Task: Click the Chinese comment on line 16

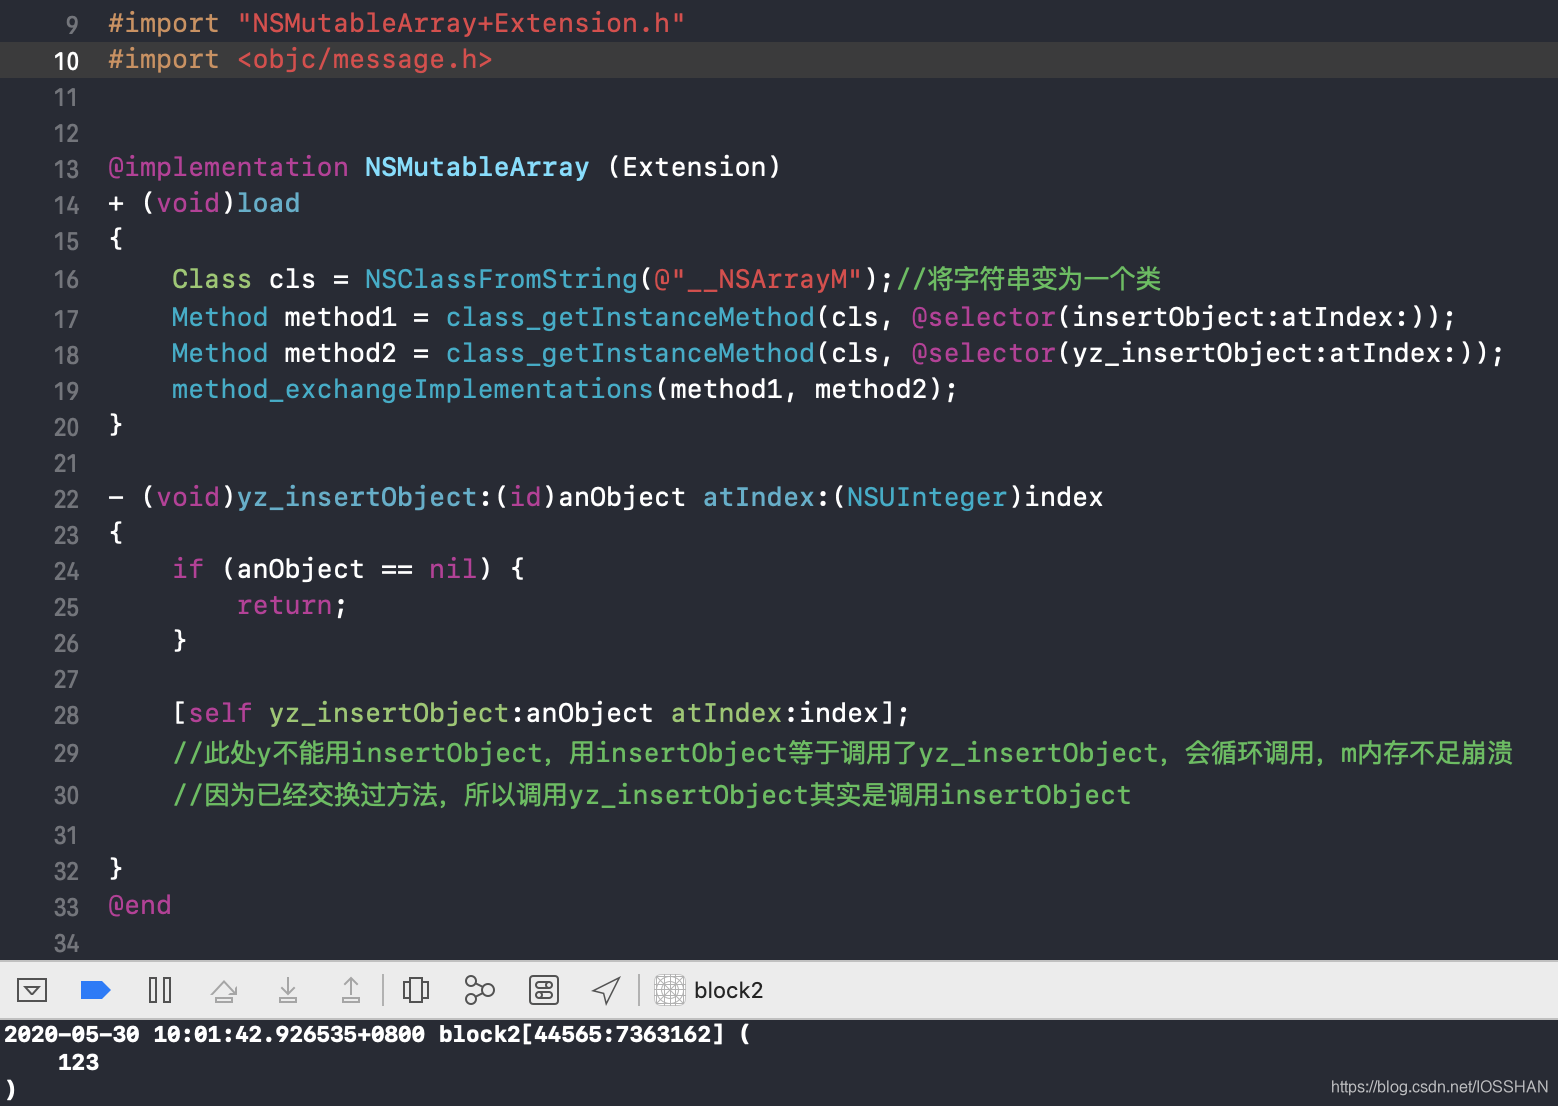Action: pyautogui.click(x=1029, y=279)
